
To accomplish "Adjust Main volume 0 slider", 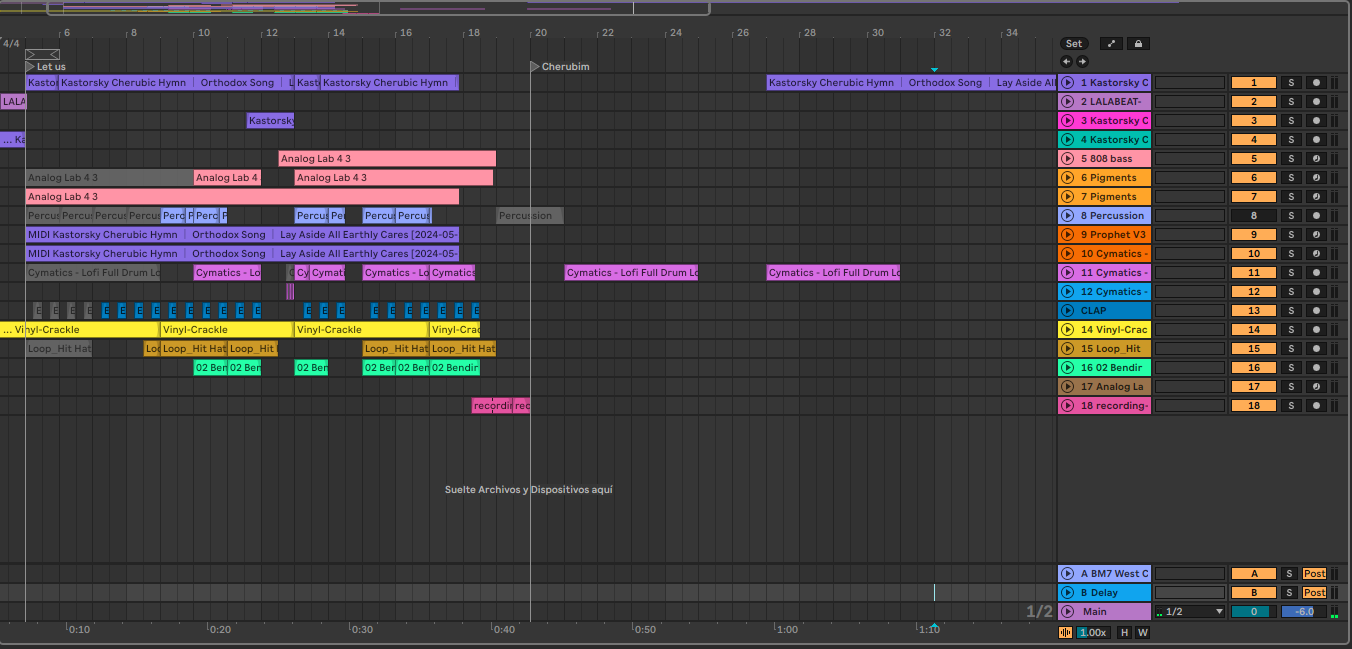I will [1253, 612].
